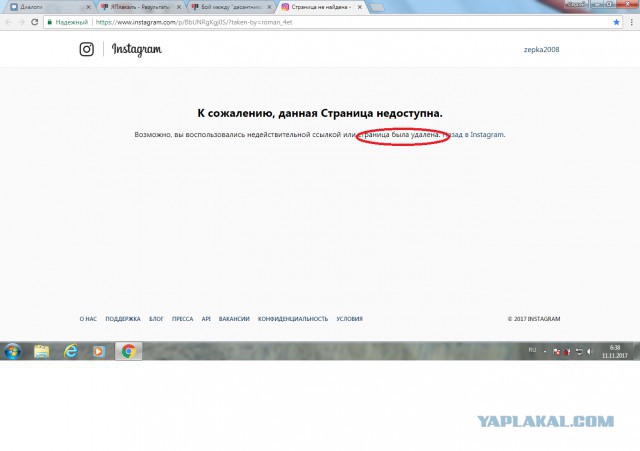Click the browser back arrow

[x=9, y=22]
